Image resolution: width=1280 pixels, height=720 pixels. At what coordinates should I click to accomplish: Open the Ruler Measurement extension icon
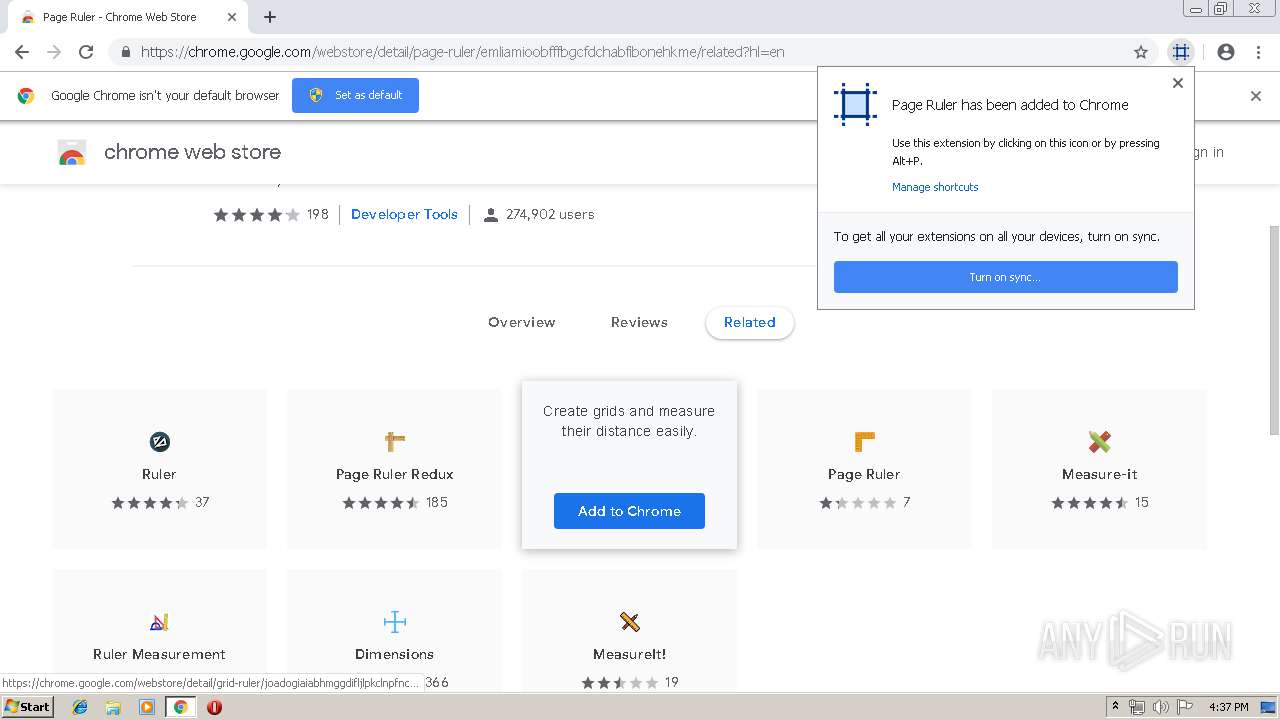pos(159,622)
